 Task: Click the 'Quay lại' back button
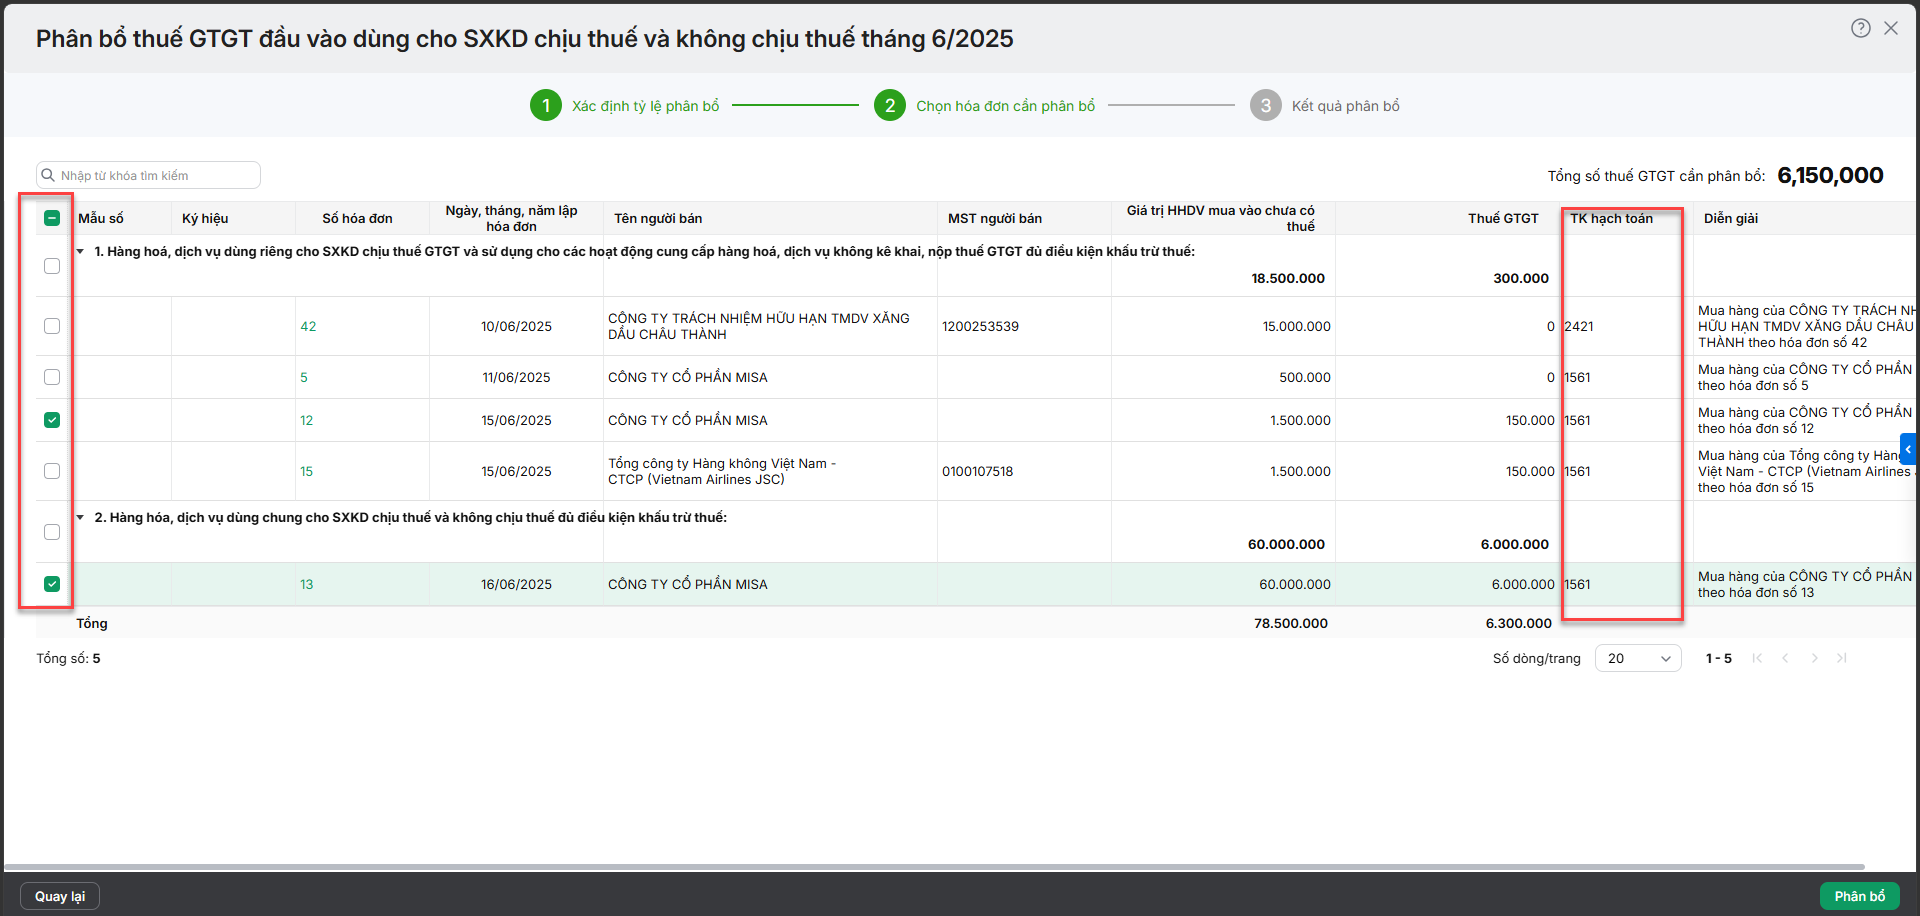pos(60,896)
